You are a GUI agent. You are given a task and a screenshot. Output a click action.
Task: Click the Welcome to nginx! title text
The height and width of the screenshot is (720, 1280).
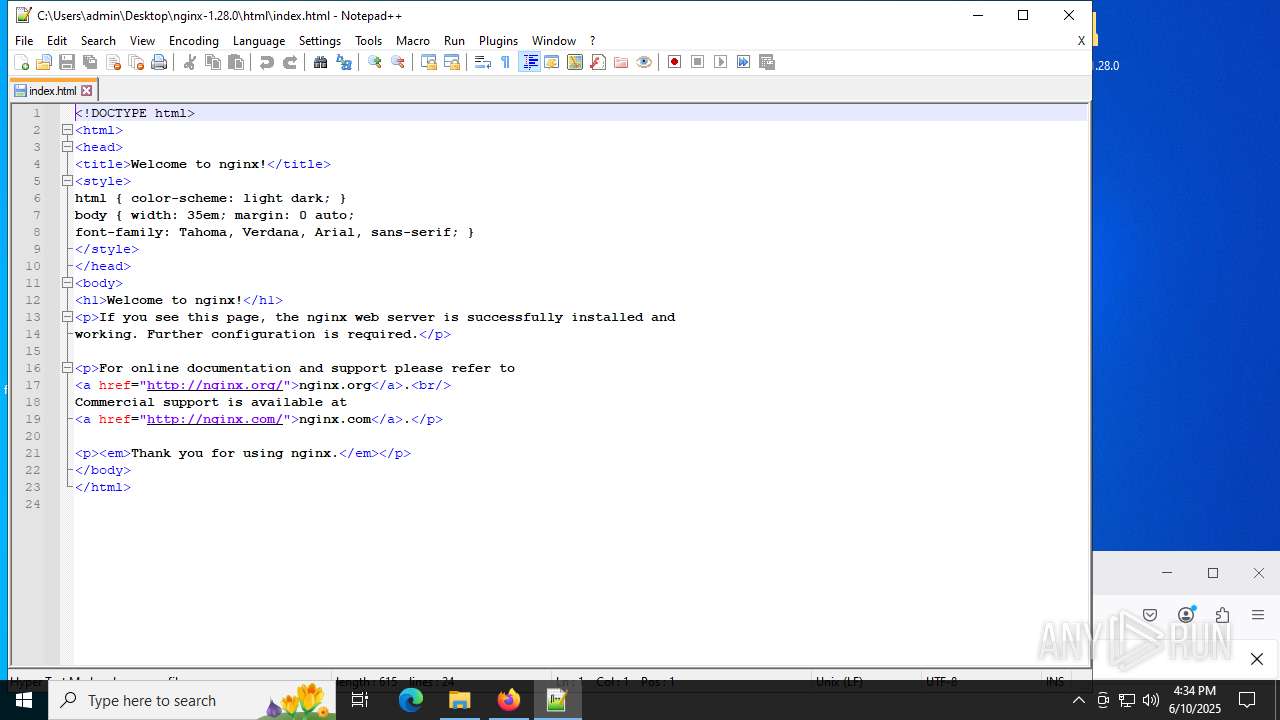coord(198,164)
